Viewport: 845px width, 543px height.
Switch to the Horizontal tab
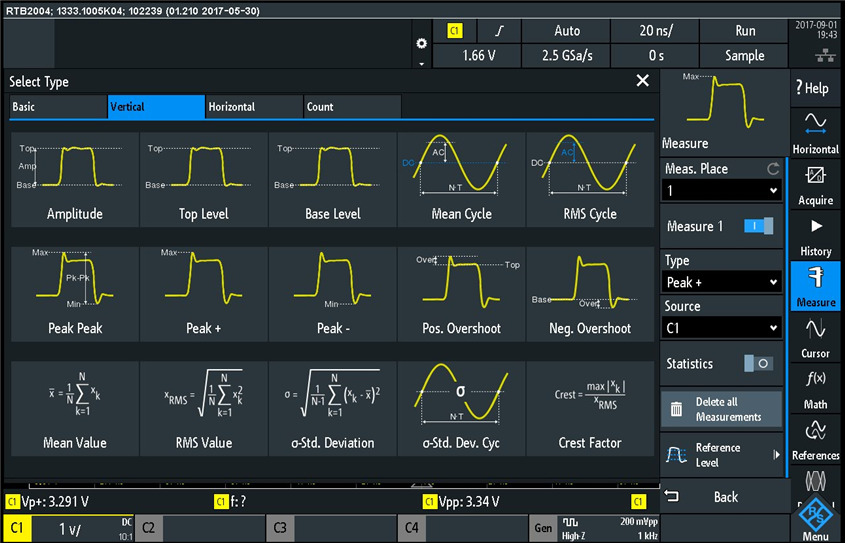click(253, 107)
